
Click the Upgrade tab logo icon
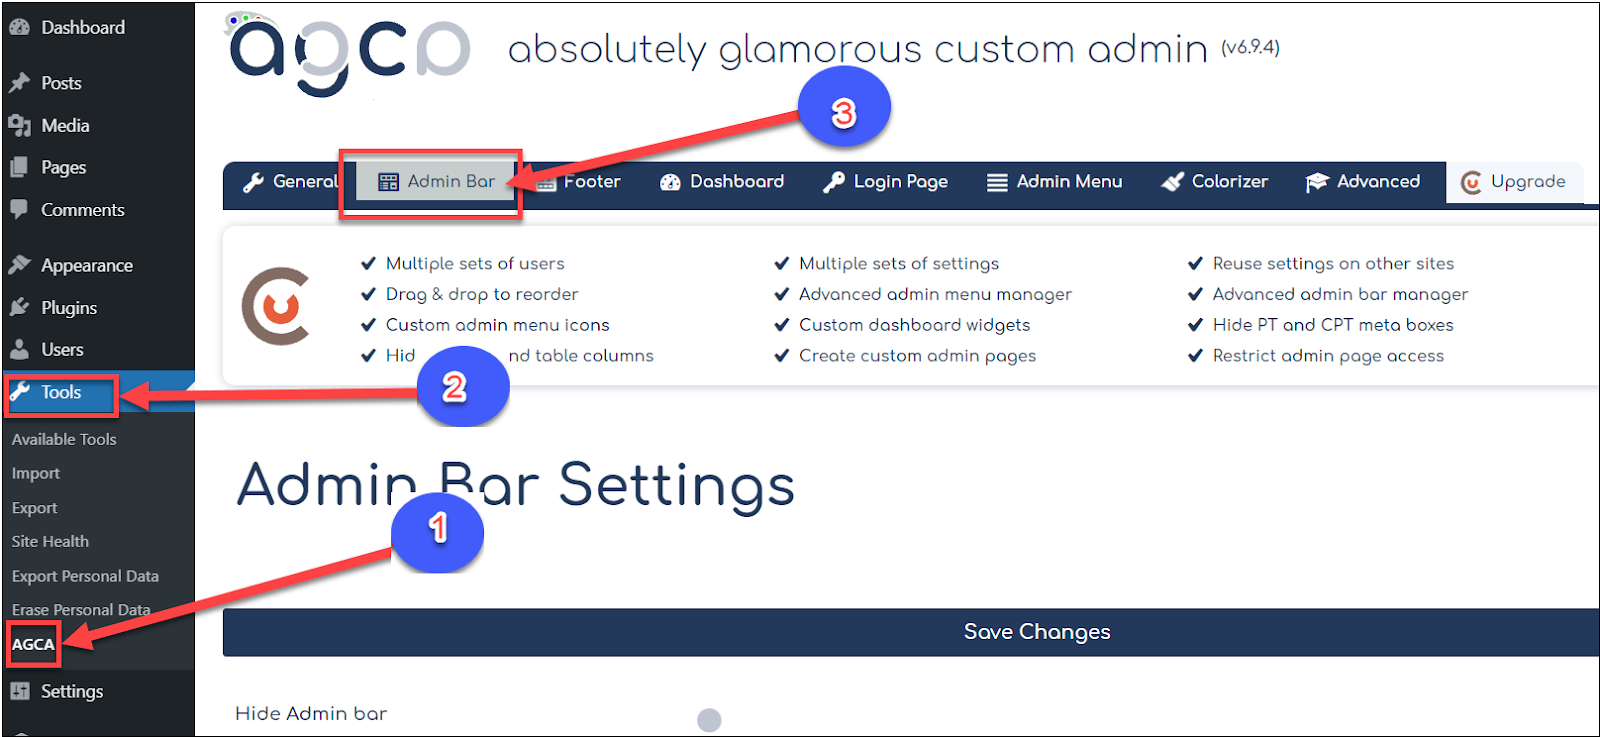pyautogui.click(x=1471, y=182)
